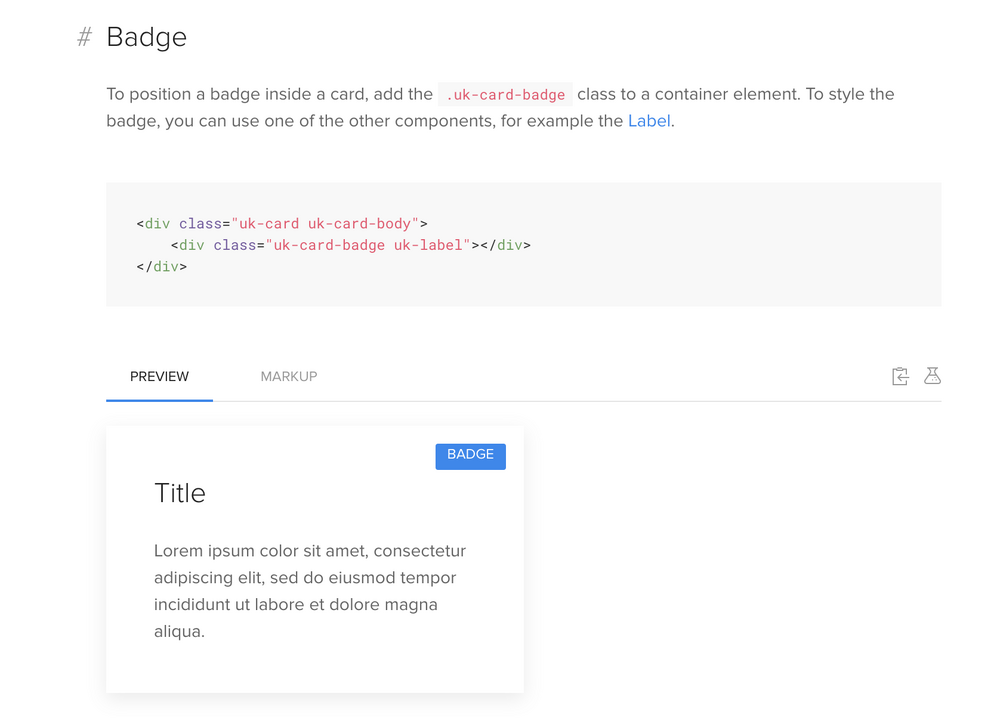Click the word "aliqua." in the card
This screenshot has height=718, width=1000.
179,632
